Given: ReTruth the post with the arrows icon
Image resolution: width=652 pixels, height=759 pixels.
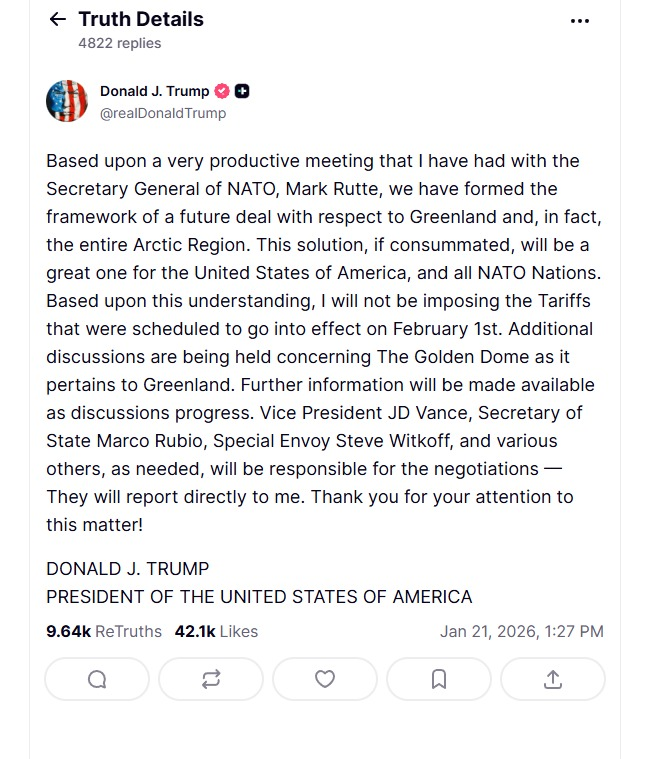Looking at the screenshot, I should click(211, 679).
